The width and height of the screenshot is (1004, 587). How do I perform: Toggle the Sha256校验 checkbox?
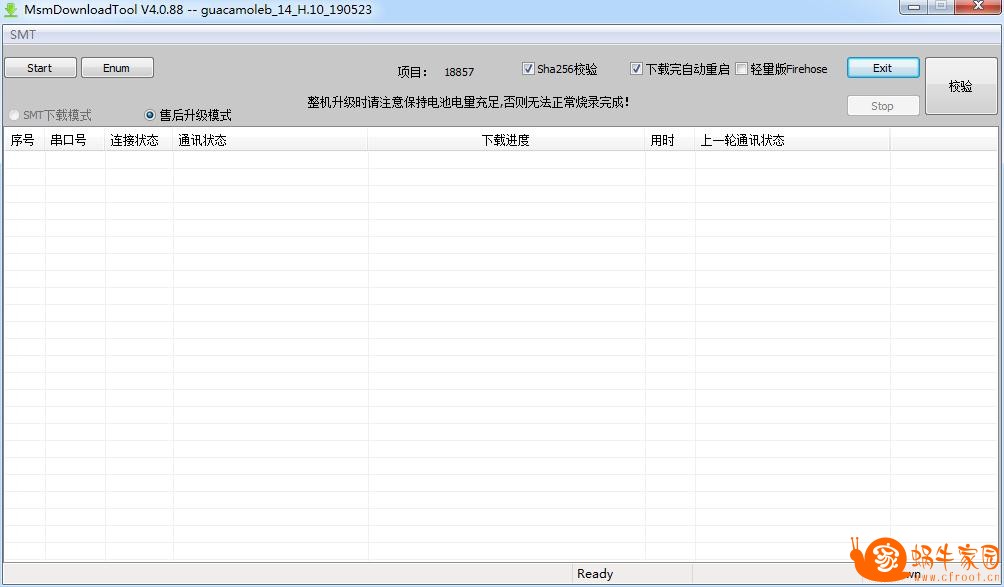coord(528,68)
